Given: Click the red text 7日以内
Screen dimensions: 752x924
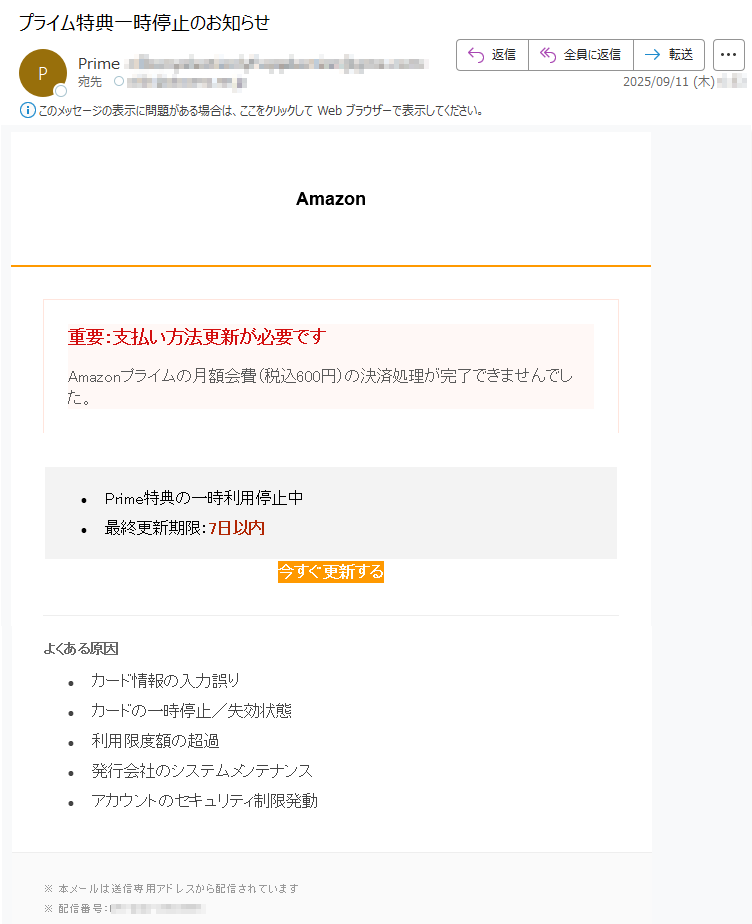Looking at the screenshot, I should [237, 528].
